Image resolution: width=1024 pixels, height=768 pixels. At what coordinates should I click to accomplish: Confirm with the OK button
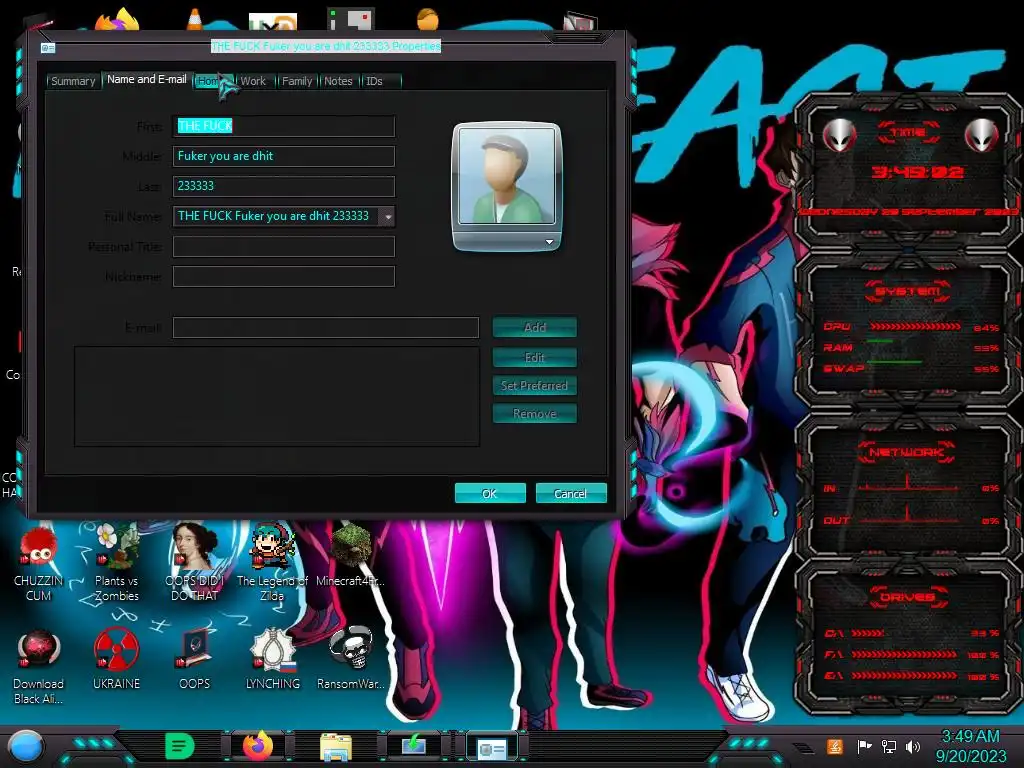coord(490,494)
